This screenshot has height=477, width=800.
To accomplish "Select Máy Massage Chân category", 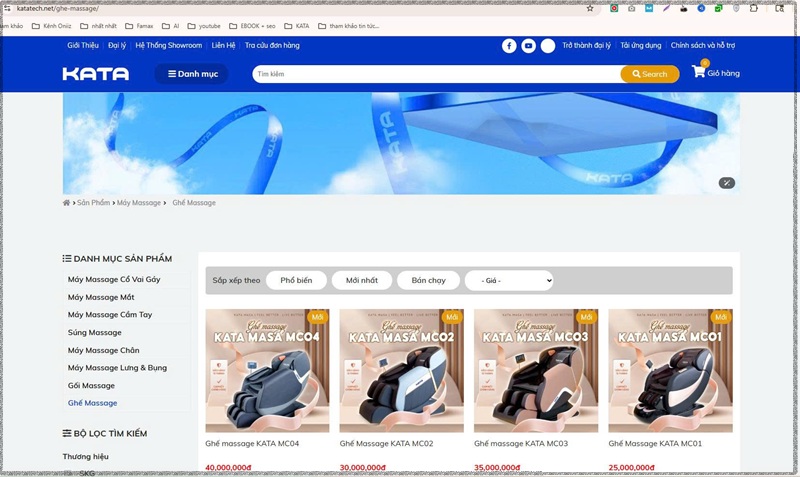I will click(x=103, y=350).
